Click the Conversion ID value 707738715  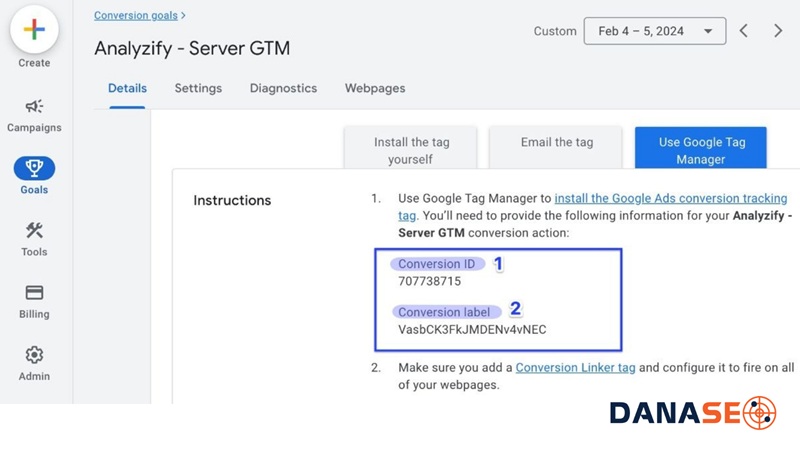tap(430, 281)
